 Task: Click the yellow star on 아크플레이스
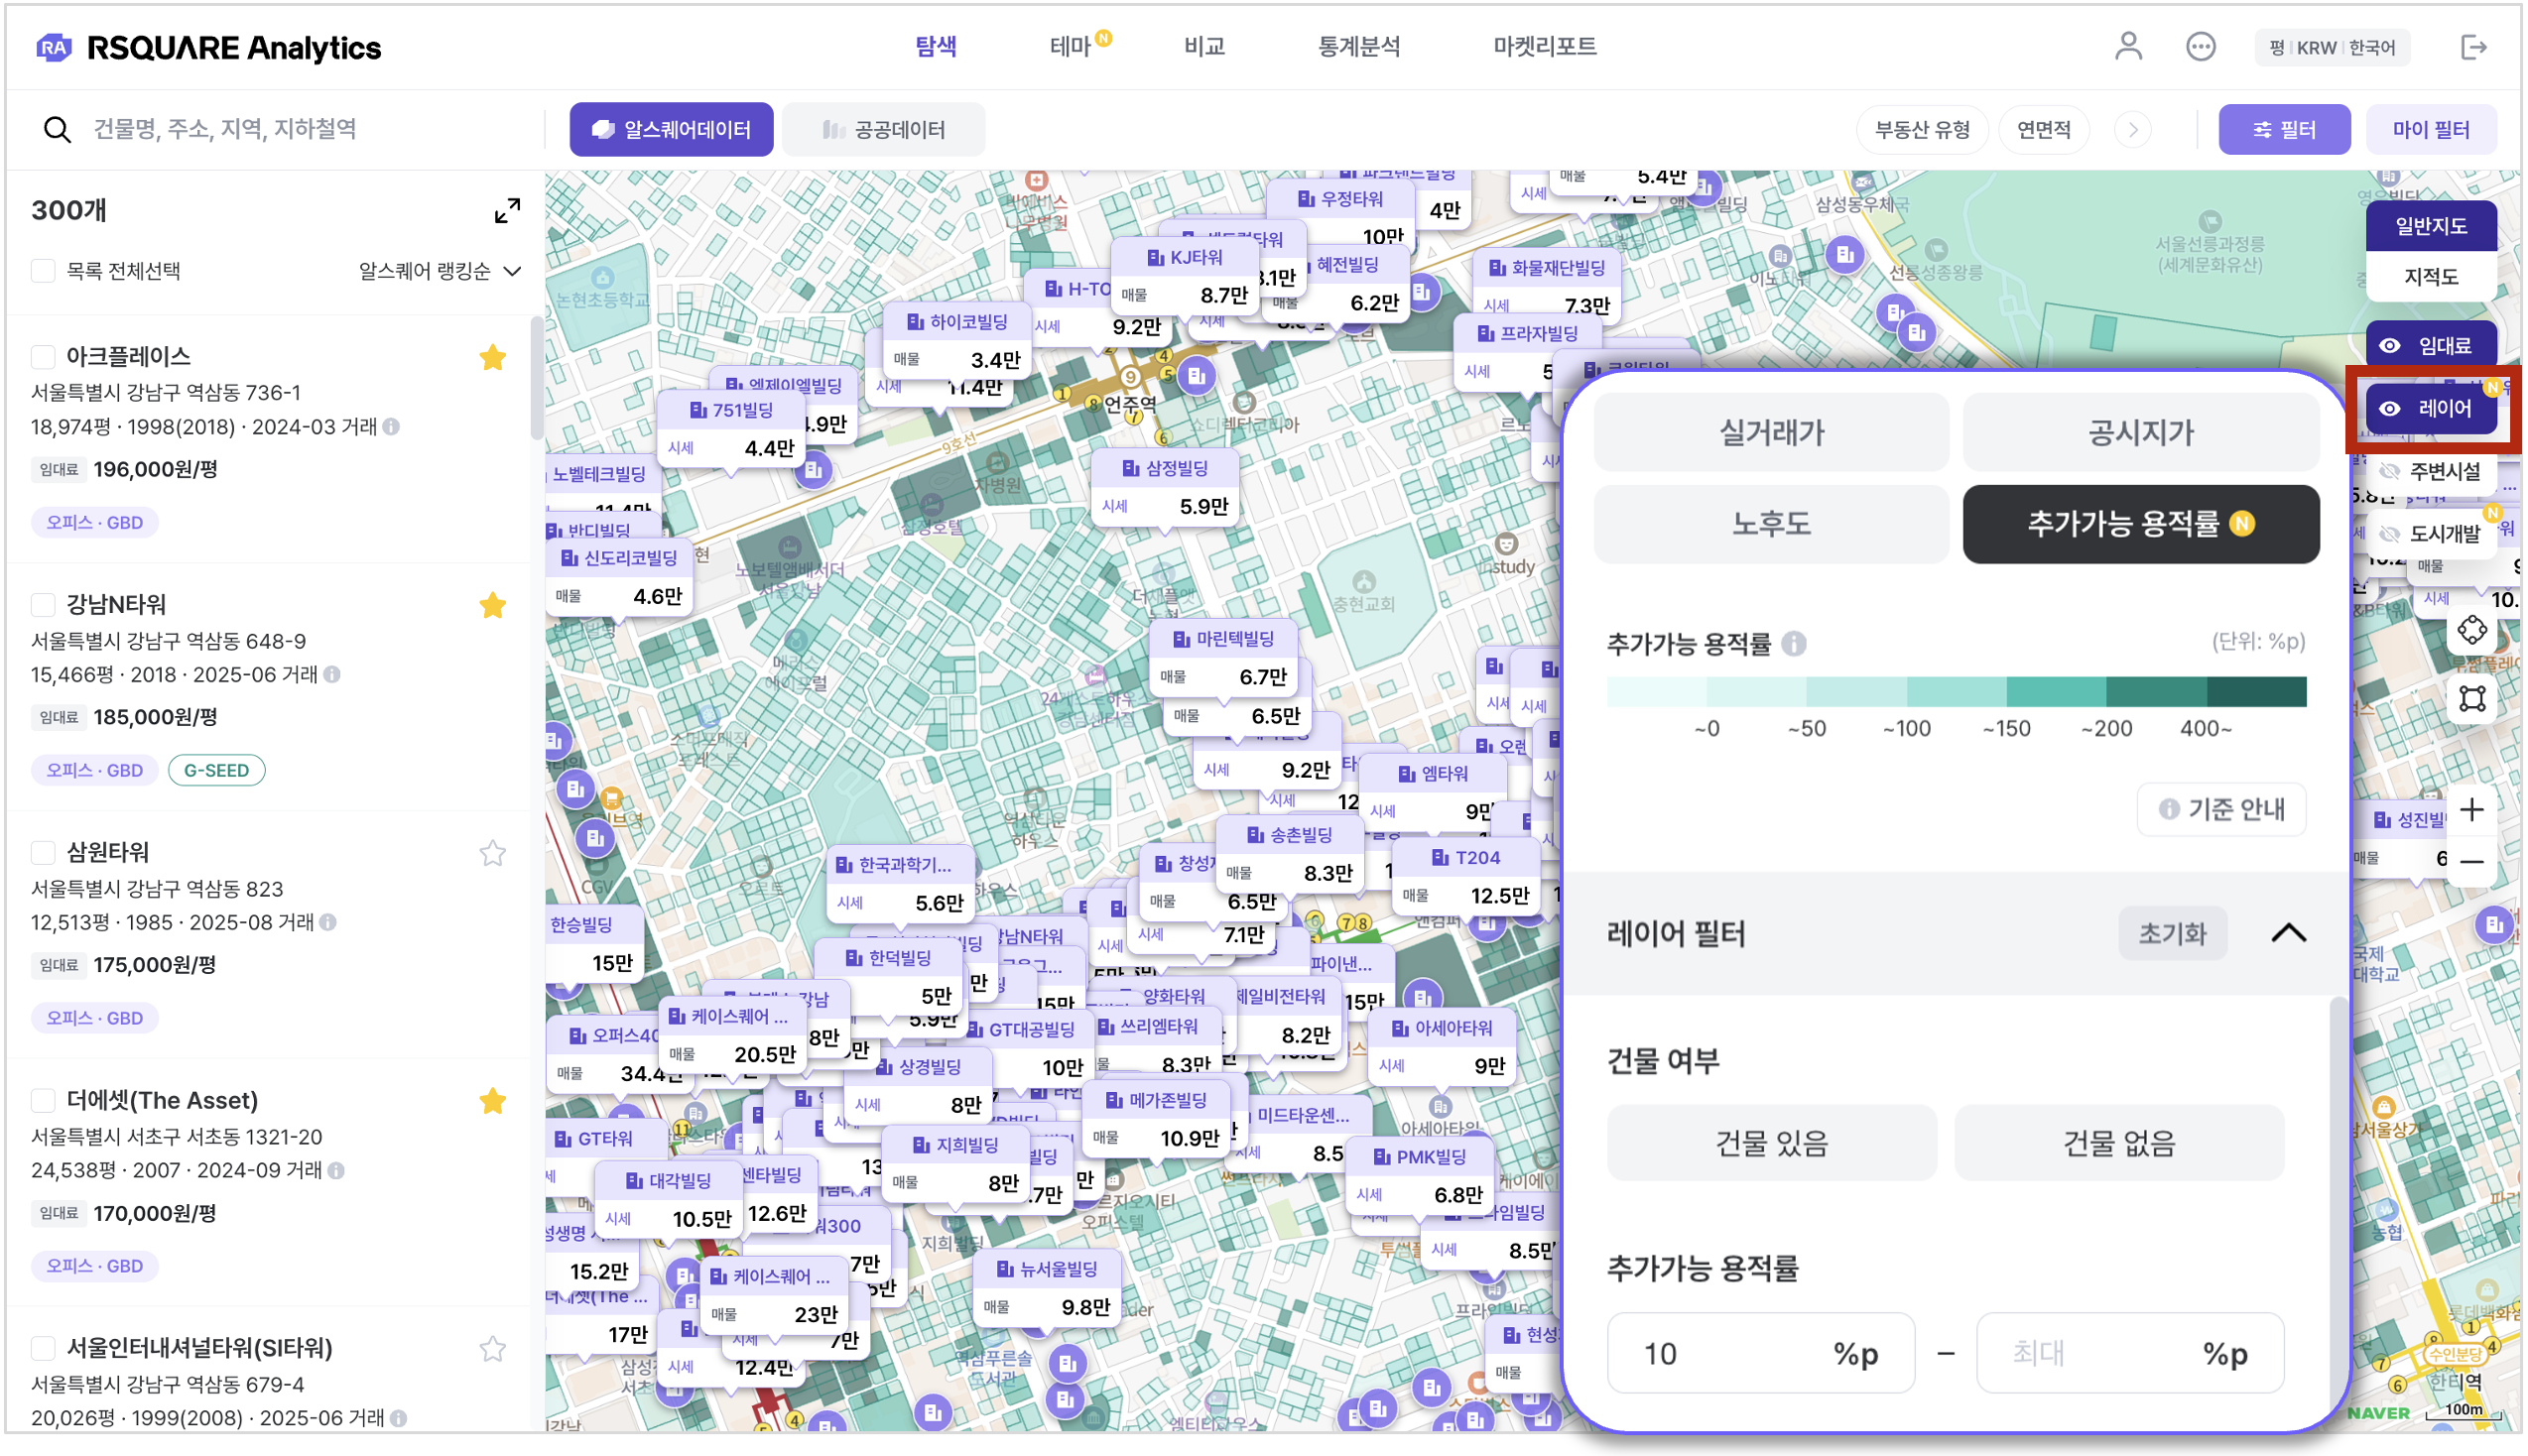(x=492, y=357)
